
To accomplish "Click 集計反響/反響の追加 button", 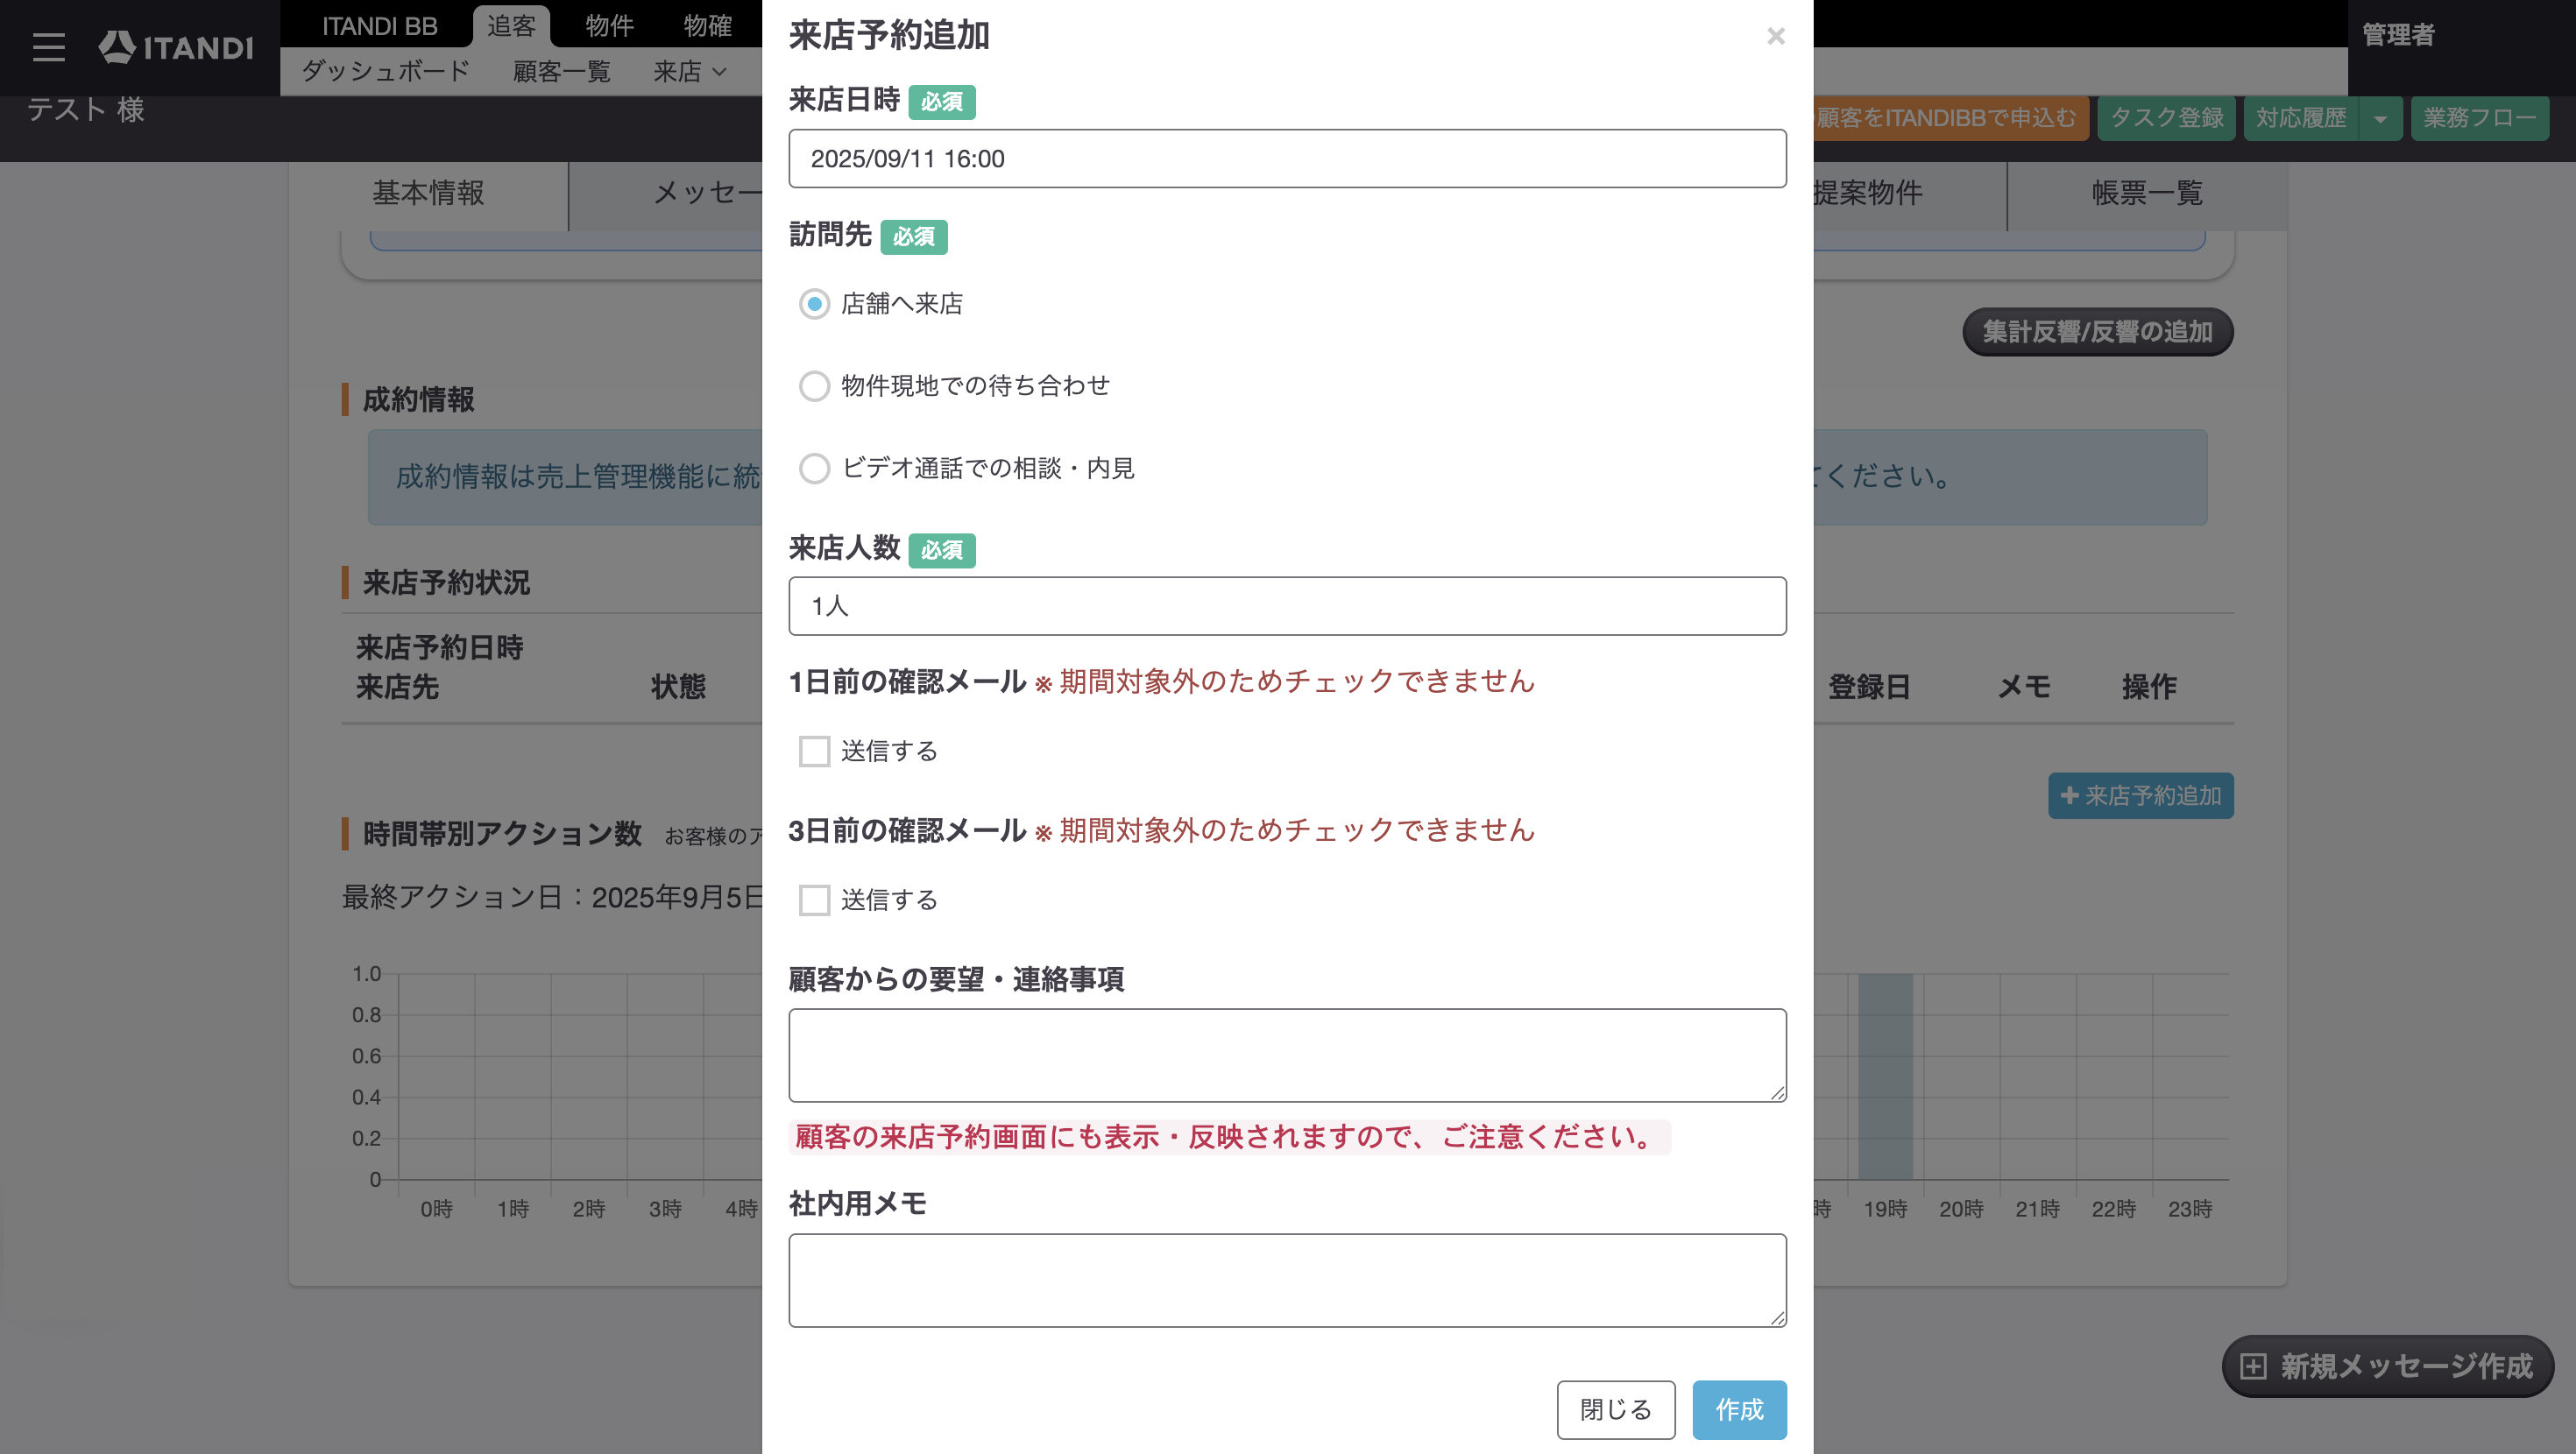I will 2097,332.
